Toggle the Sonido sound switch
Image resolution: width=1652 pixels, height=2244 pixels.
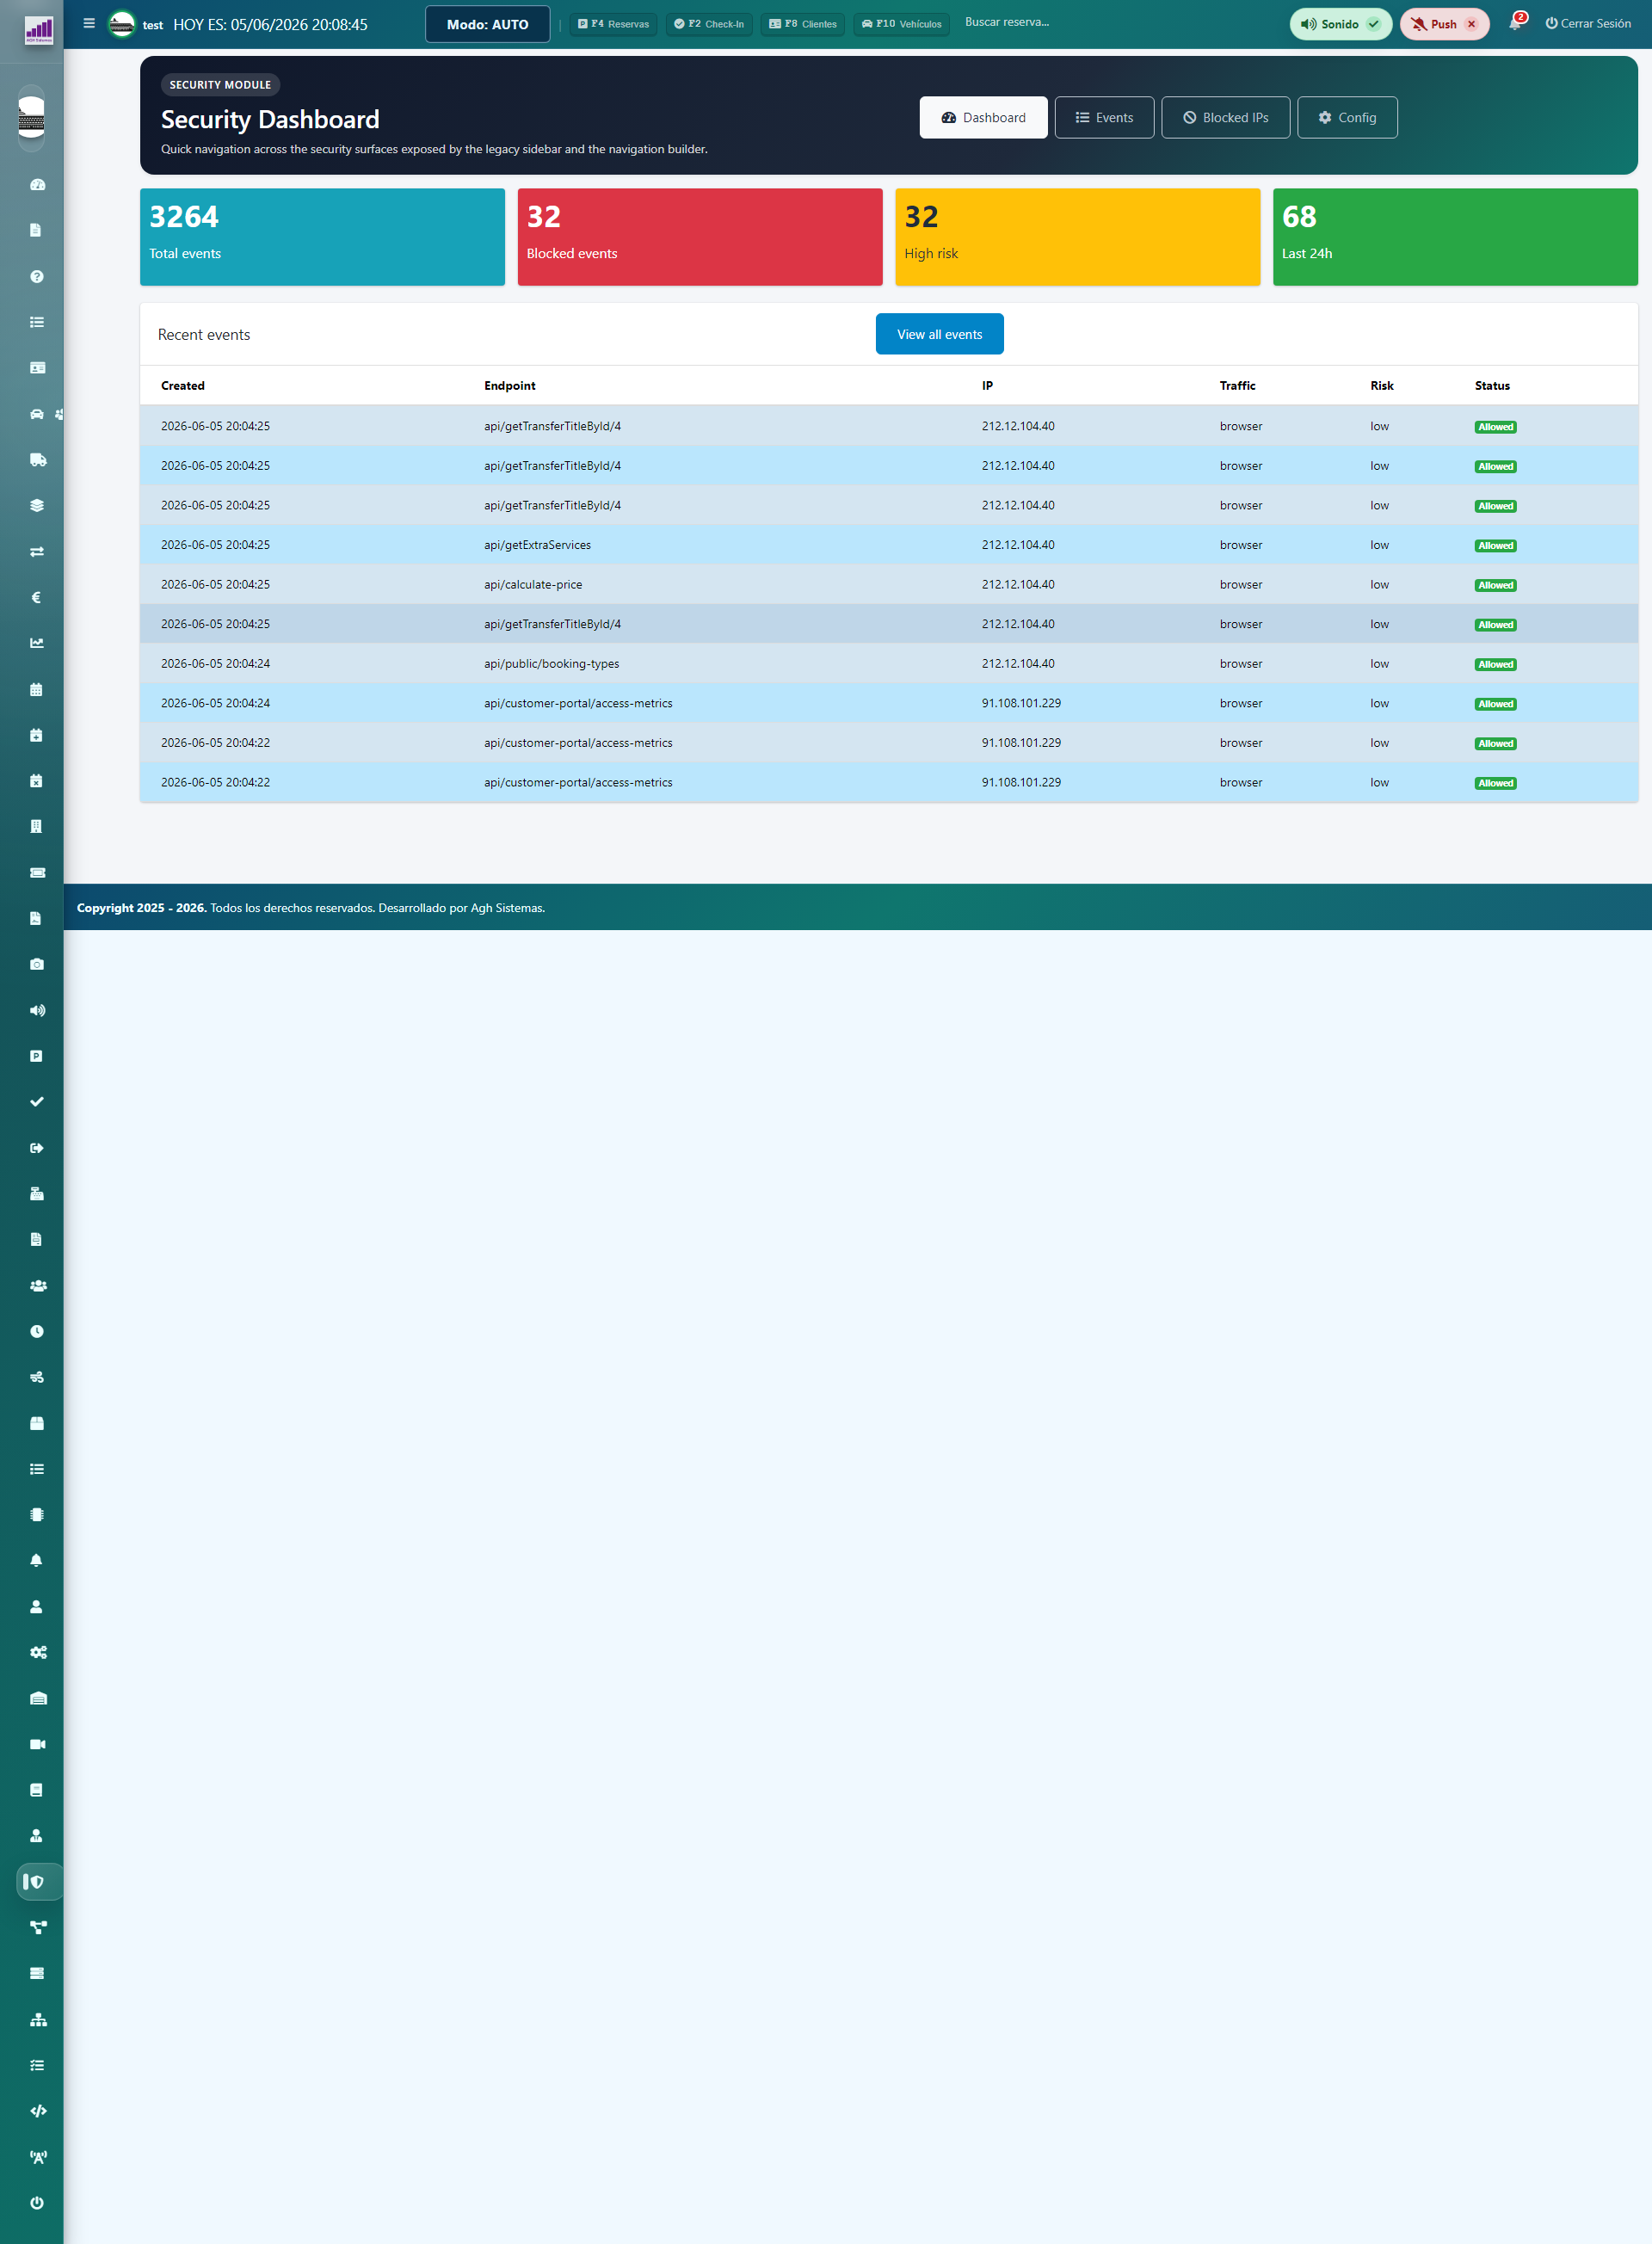pyautogui.click(x=1340, y=24)
